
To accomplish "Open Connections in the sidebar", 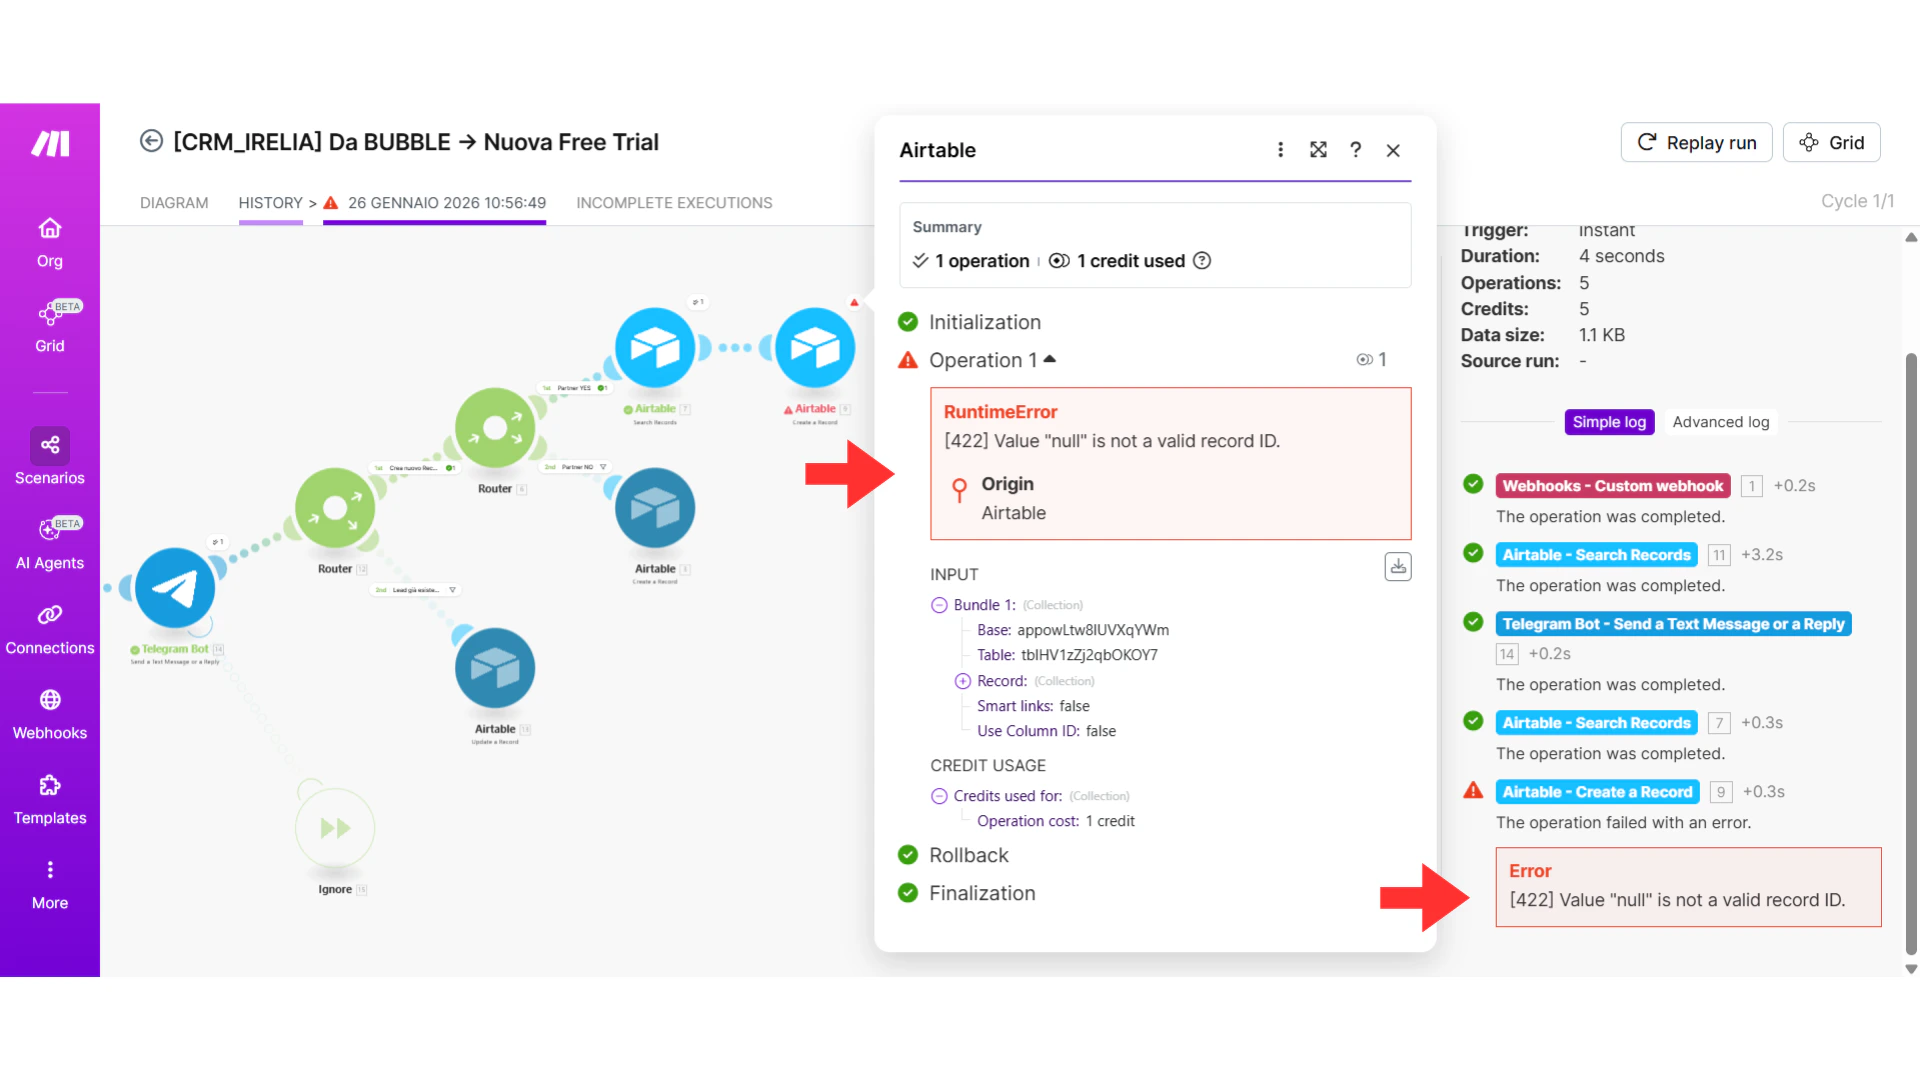I will click(x=50, y=629).
